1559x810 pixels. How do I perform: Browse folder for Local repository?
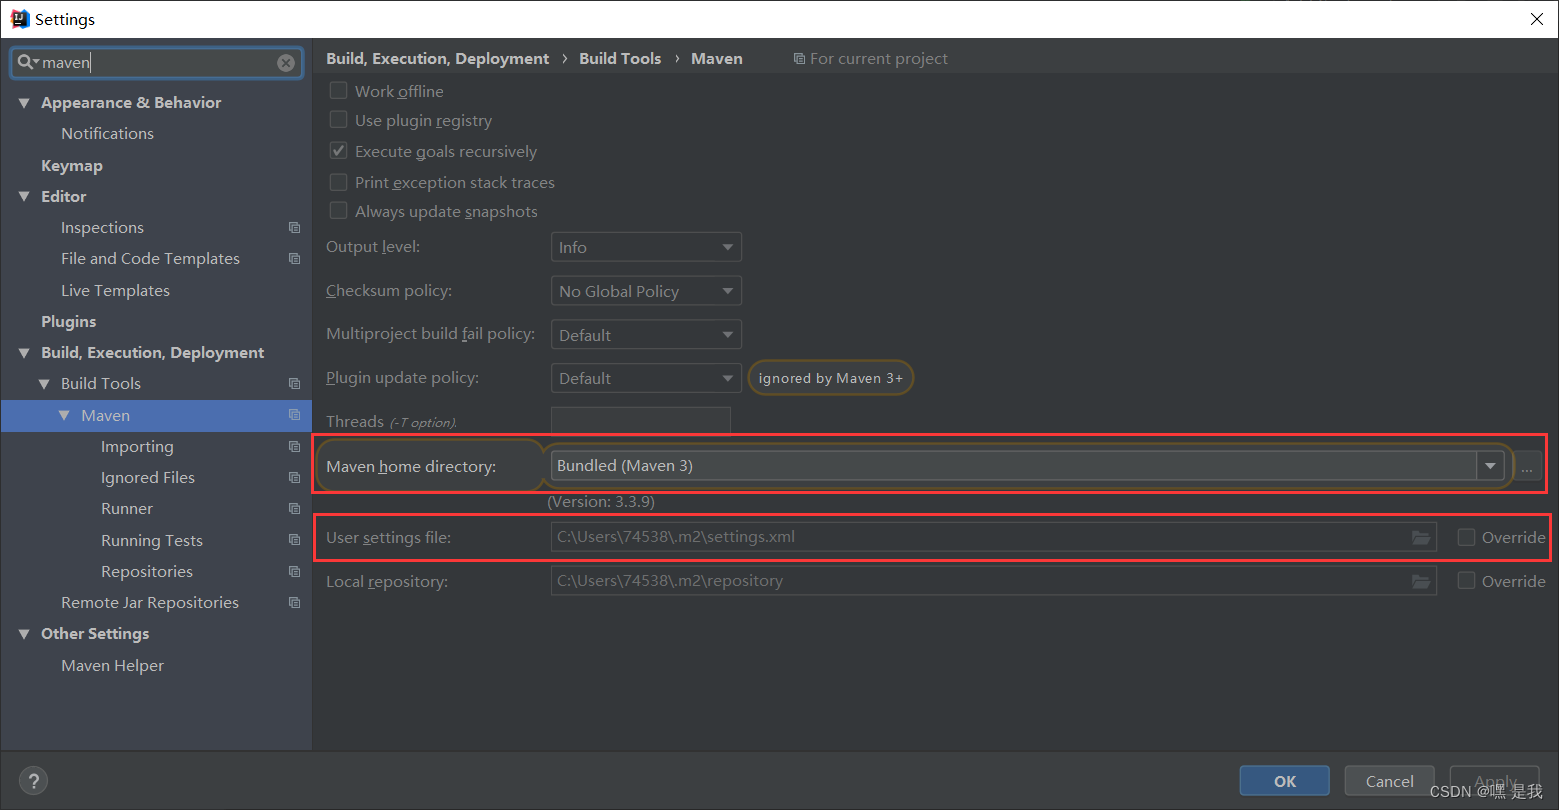pos(1421,581)
